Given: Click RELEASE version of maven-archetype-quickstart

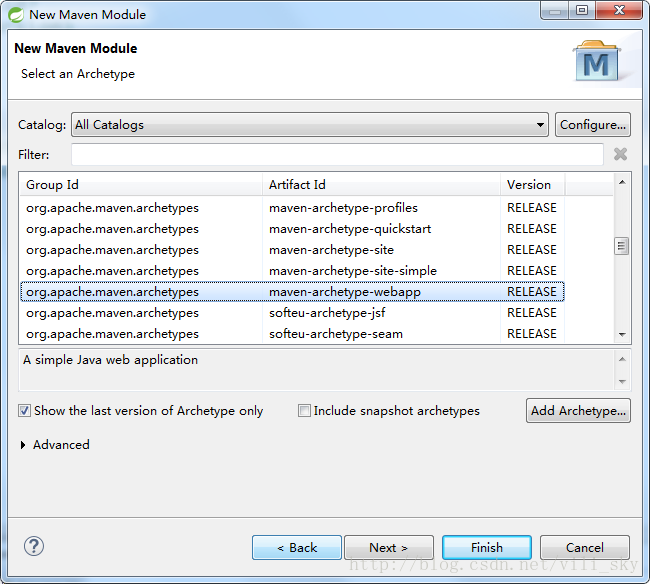Looking at the screenshot, I should click(x=532, y=229).
